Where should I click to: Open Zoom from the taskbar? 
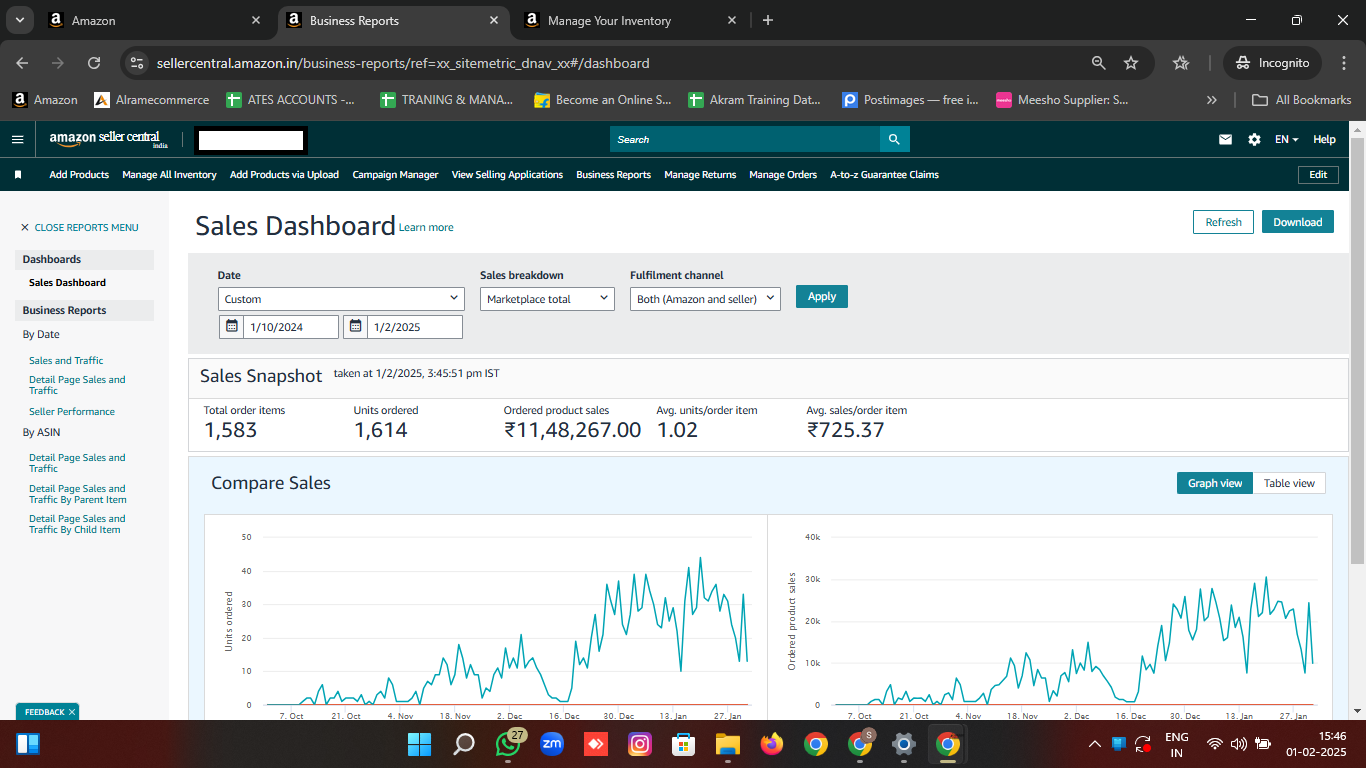tap(552, 744)
